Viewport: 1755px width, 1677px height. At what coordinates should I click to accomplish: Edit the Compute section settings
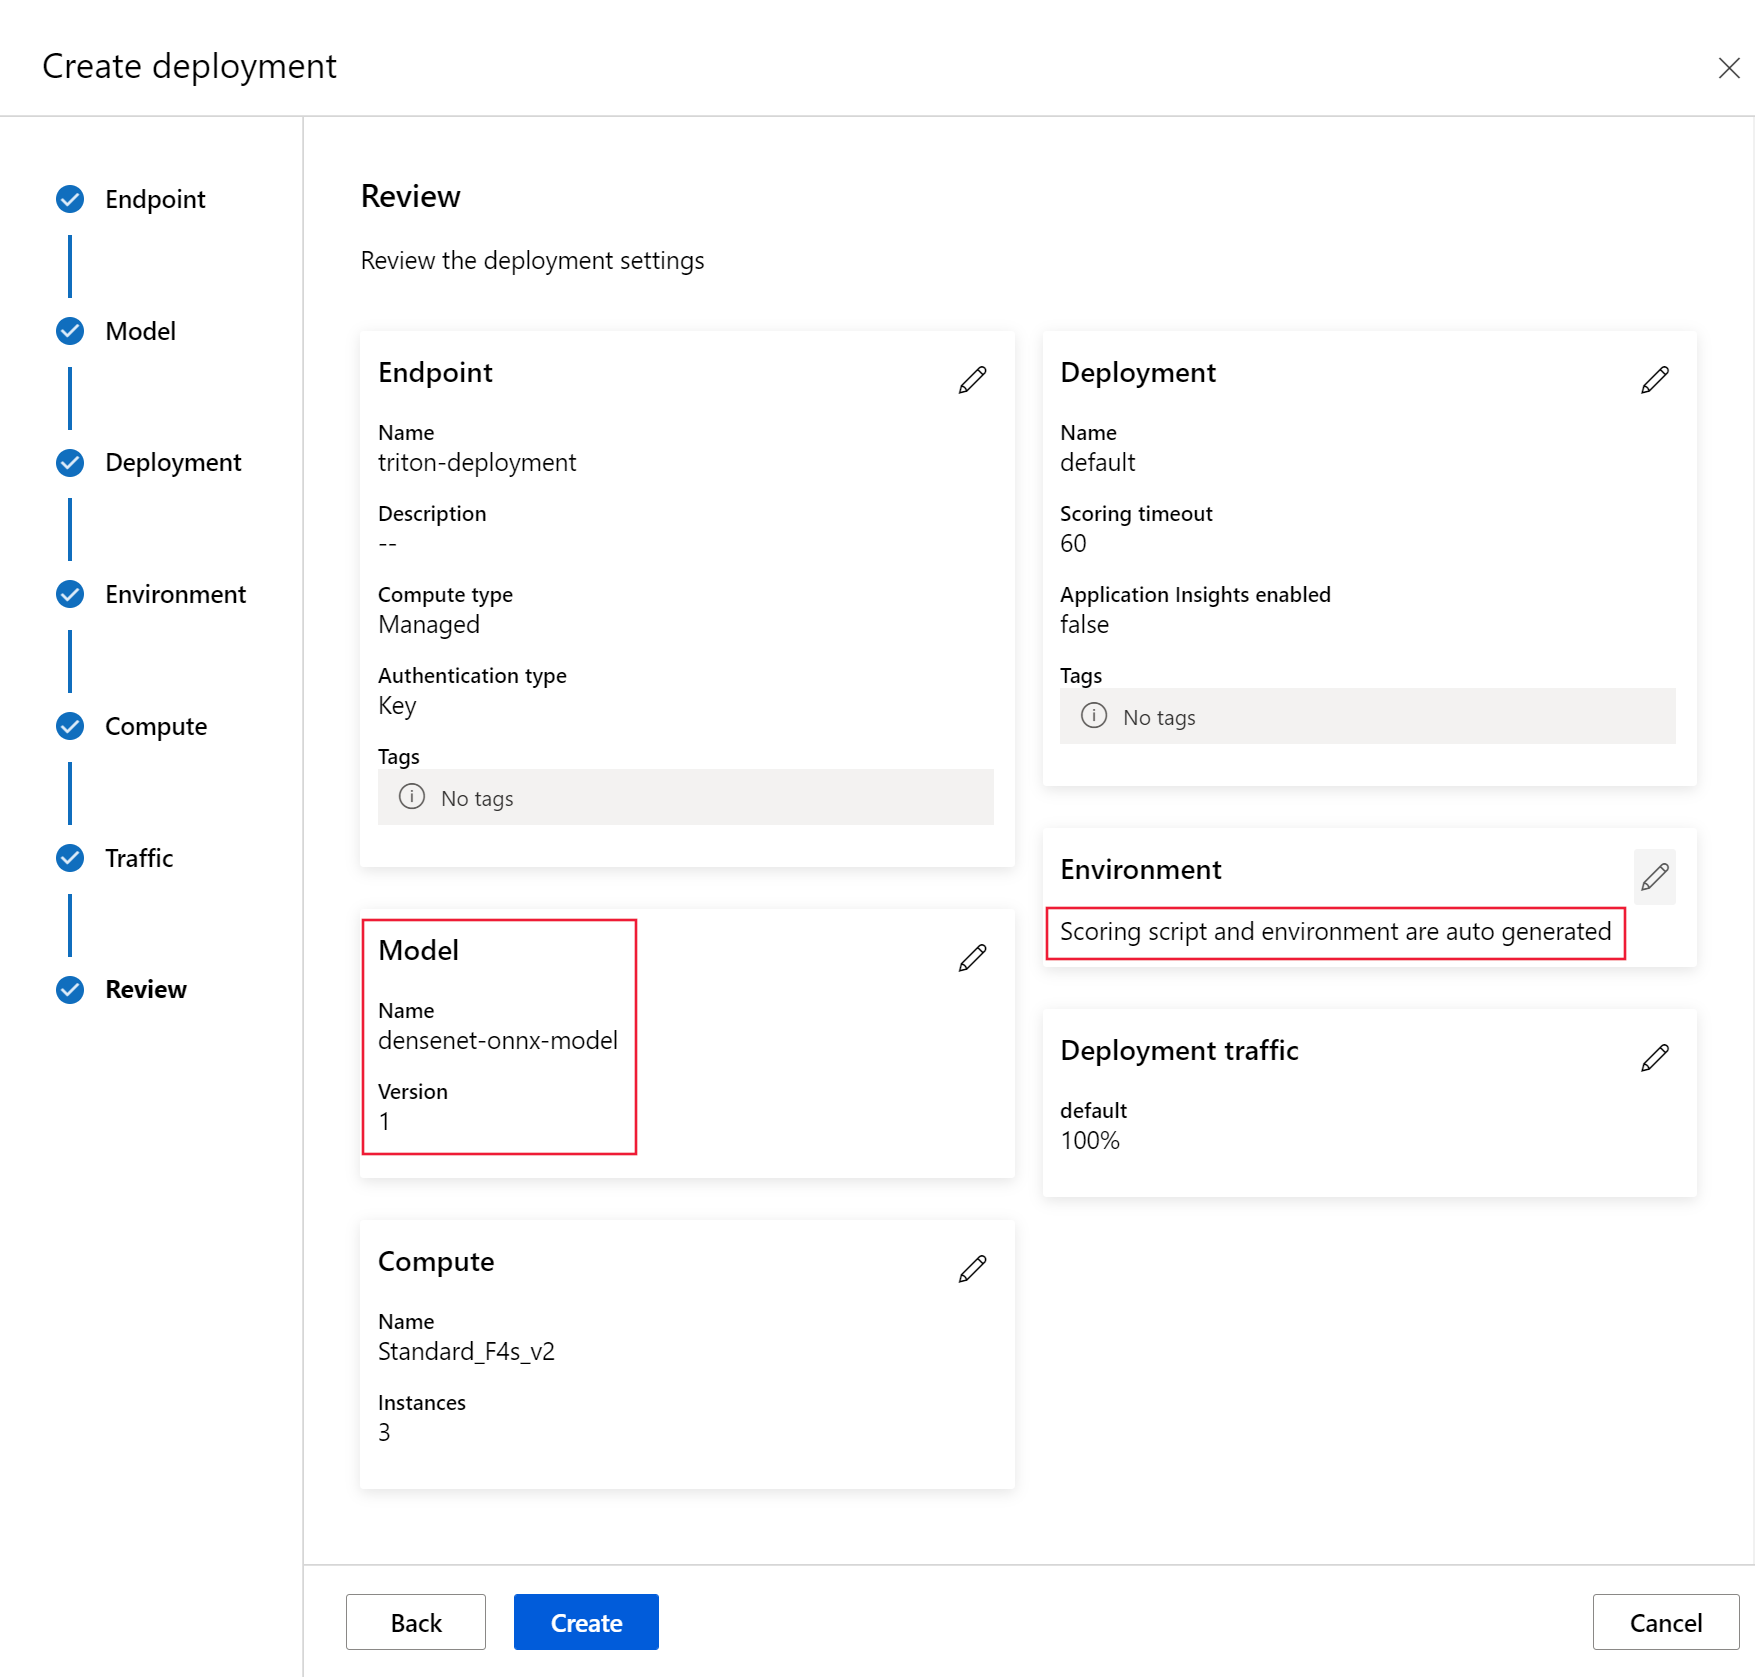pos(972,1269)
